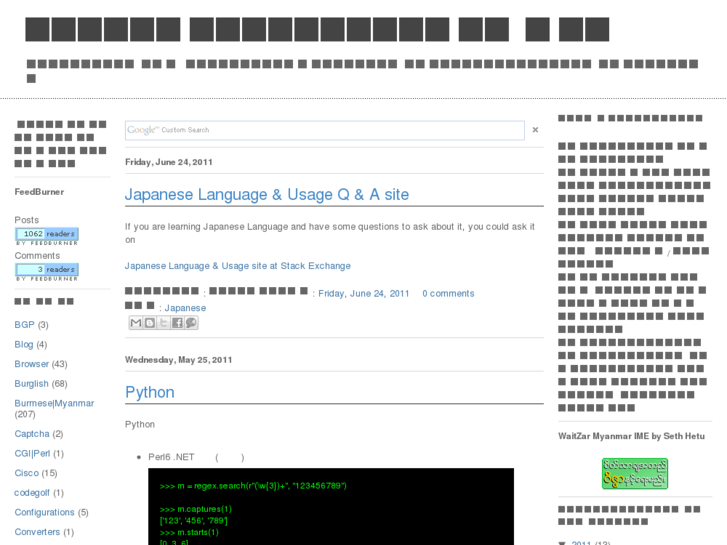Select the Burglish category label

click(x=31, y=383)
